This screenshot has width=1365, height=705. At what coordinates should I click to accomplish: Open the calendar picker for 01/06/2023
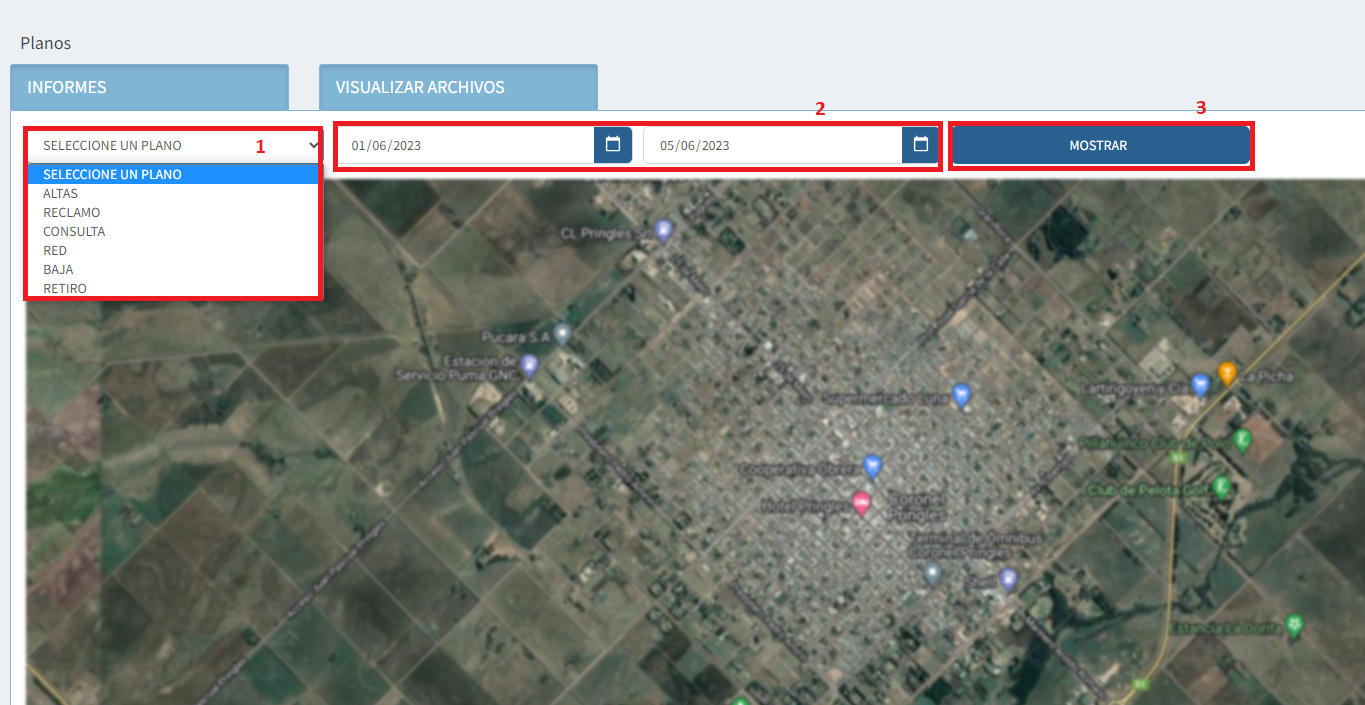pos(613,145)
